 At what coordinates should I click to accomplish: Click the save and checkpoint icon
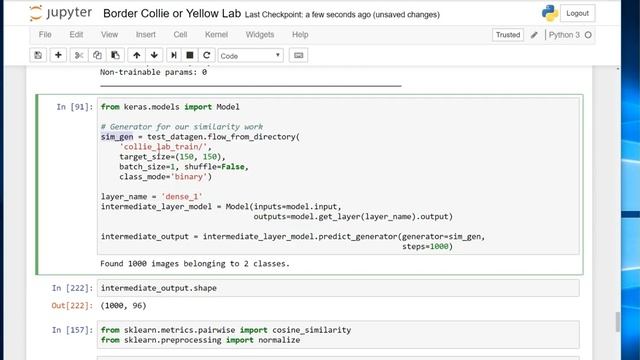click(x=38, y=55)
